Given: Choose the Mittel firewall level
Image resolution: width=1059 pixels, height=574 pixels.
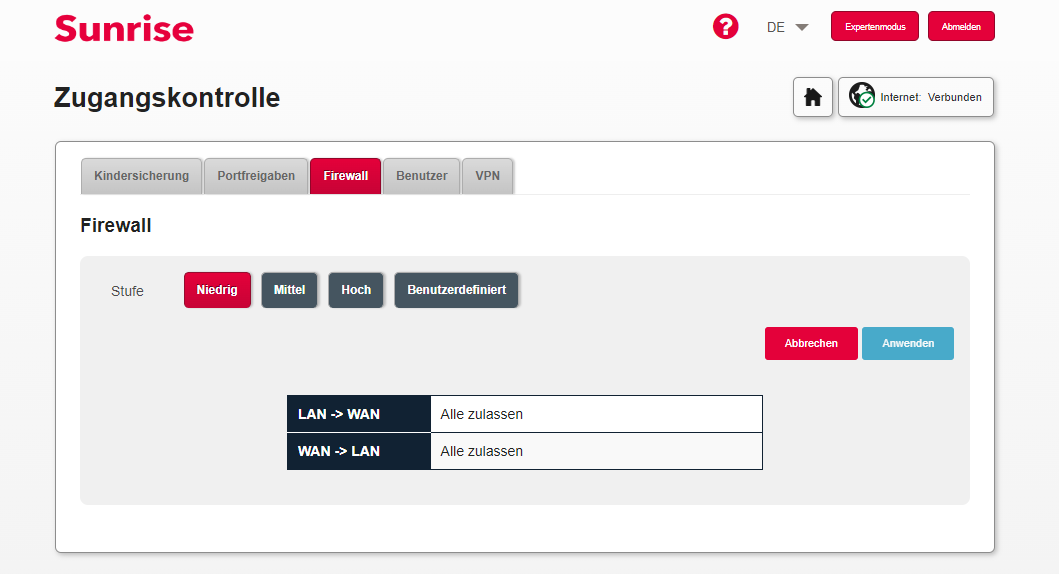Looking at the screenshot, I should click(289, 290).
